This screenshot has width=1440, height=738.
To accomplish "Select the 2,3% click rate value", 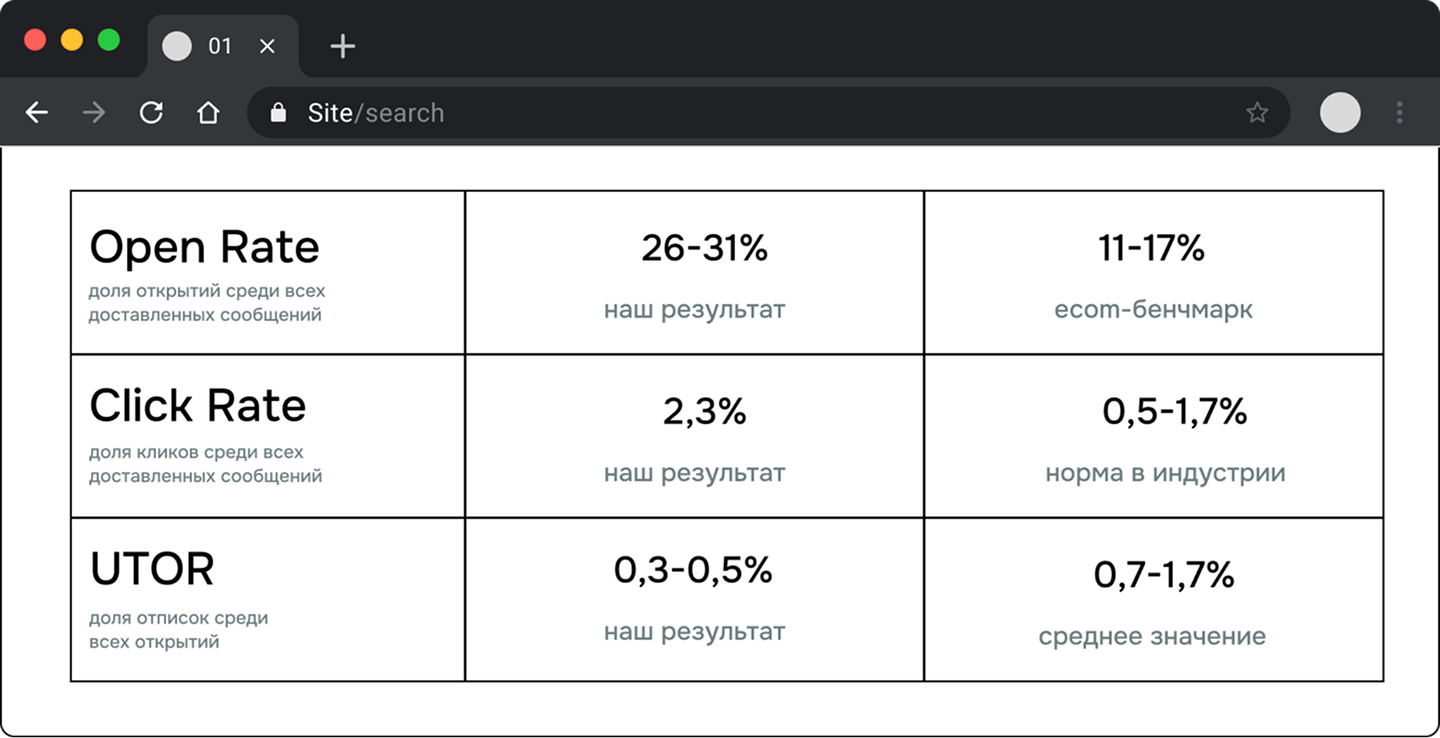I will (x=704, y=411).
